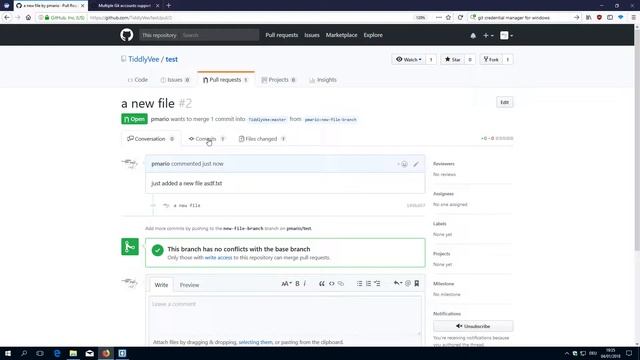
Task: Open the Windows Start menu
Action: [8, 353]
